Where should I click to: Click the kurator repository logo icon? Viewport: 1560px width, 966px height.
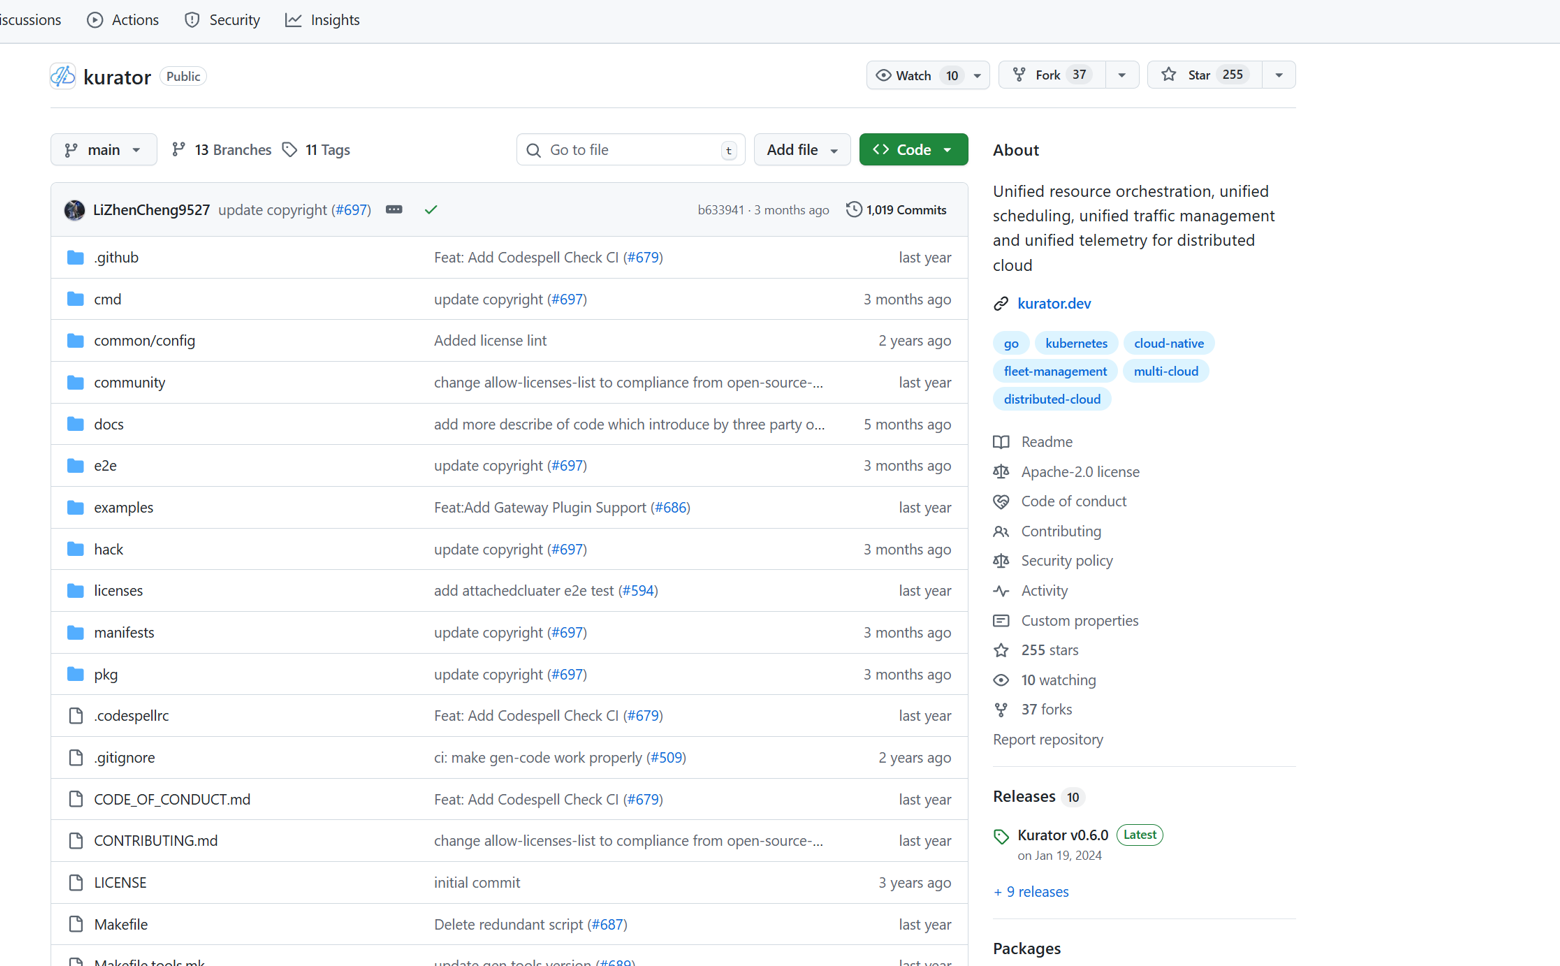(62, 76)
